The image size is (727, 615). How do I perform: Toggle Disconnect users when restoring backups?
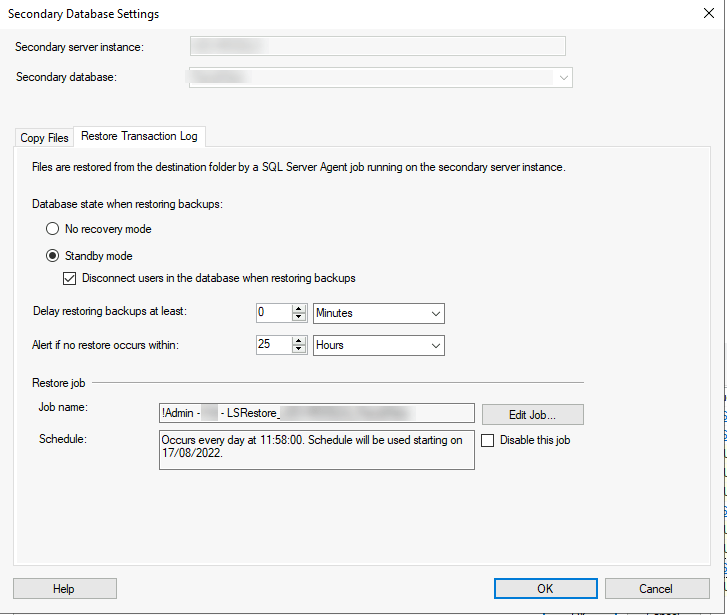pyautogui.click(x=70, y=278)
